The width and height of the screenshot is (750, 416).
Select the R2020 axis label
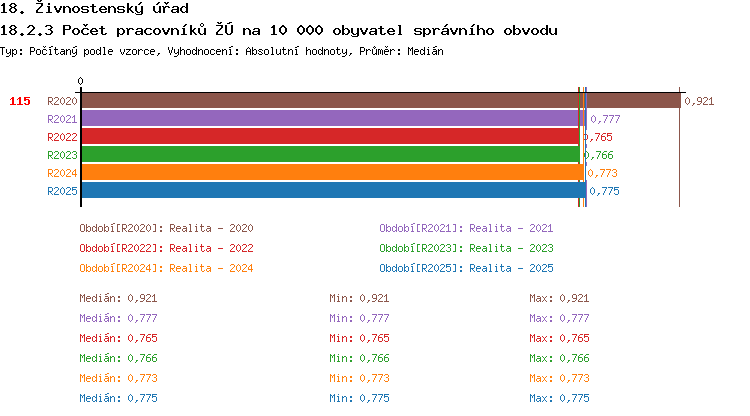(62, 101)
